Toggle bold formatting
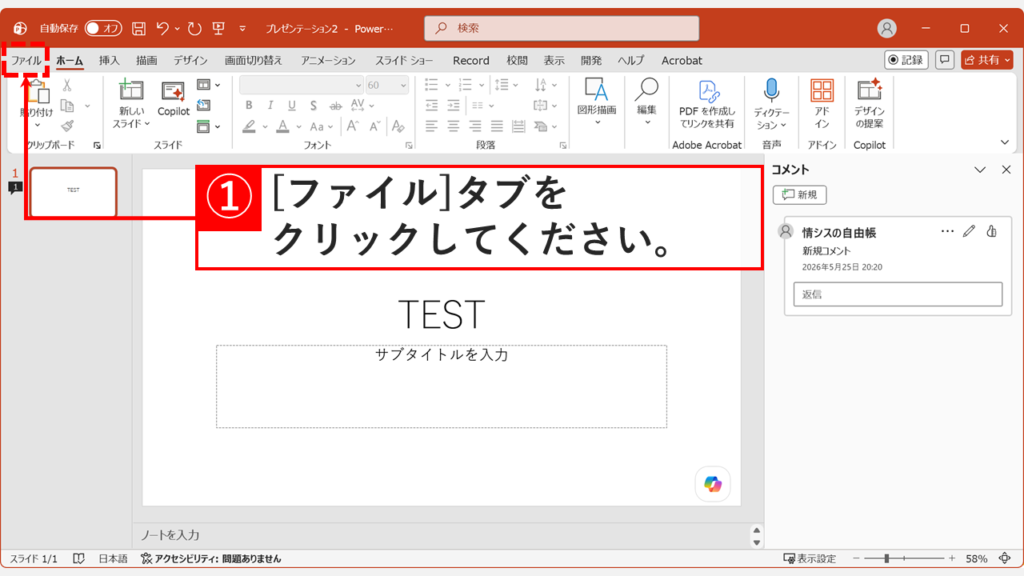The image size is (1024, 576). (x=249, y=105)
